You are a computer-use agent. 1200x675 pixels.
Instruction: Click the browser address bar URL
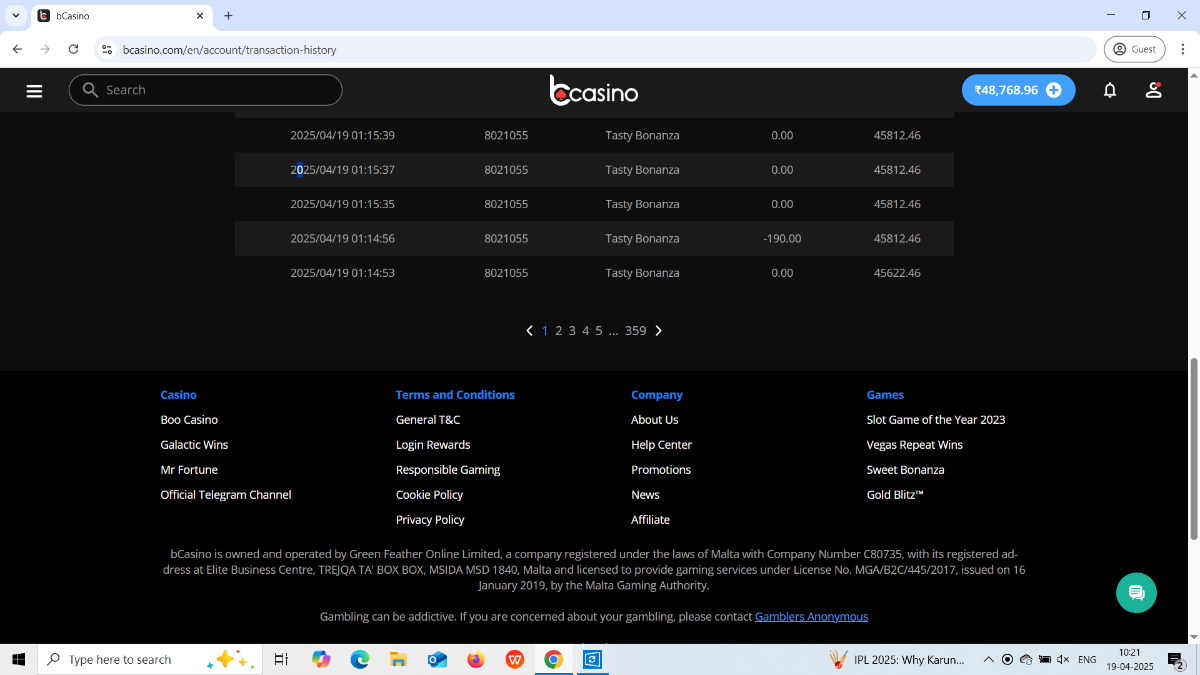pos(229,50)
